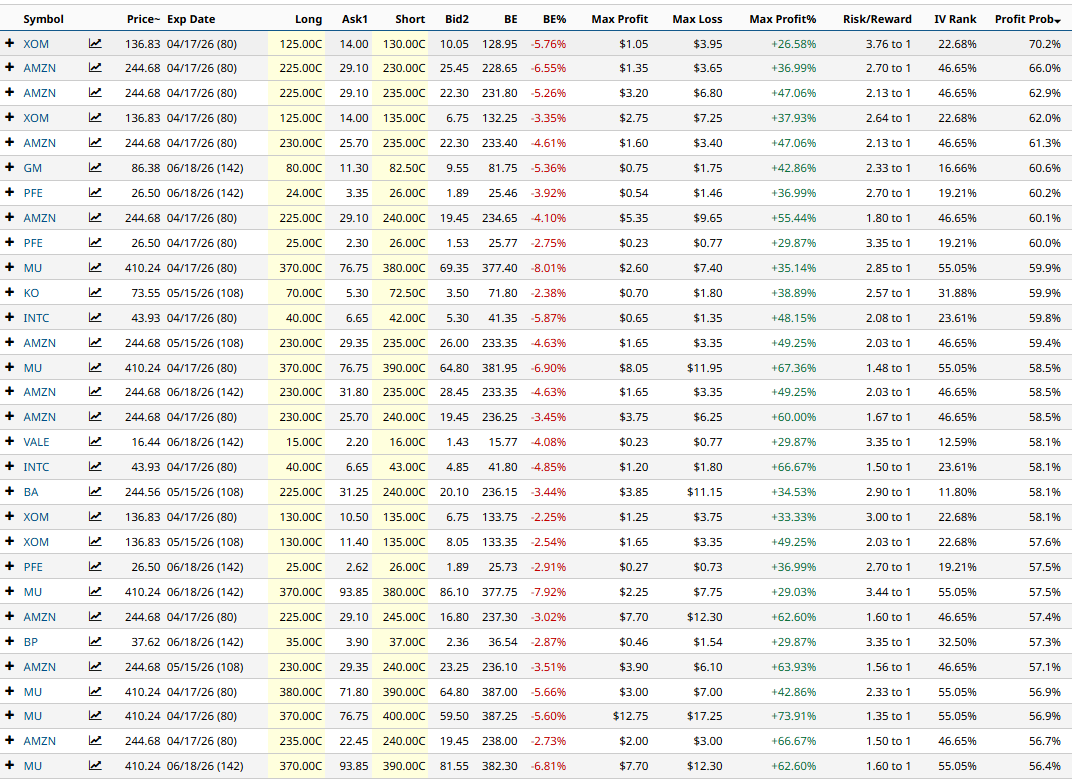This screenshot has width=1072, height=779.
Task: Click chart icon for XOM 57.6% probability row
Action: pyautogui.click(x=95, y=542)
